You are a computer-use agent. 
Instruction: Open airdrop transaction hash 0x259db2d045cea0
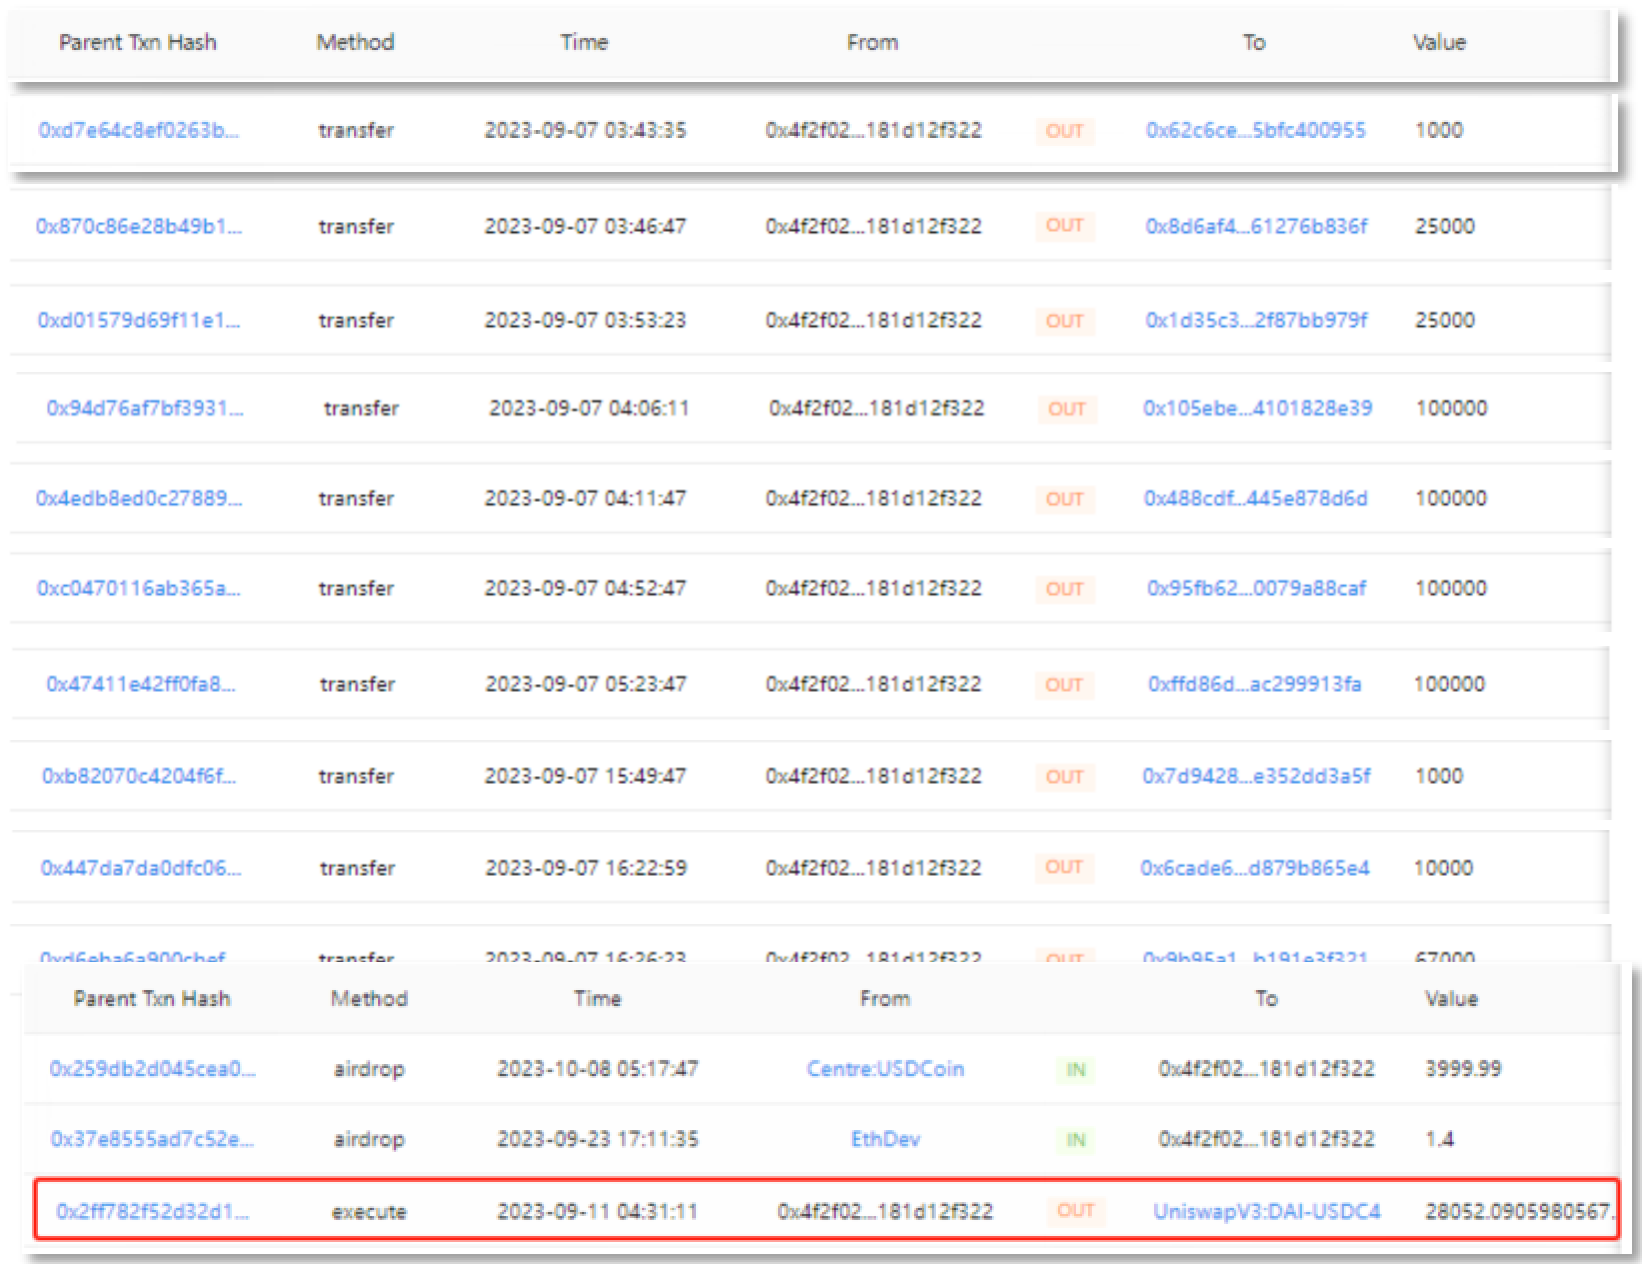(152, 1069)
